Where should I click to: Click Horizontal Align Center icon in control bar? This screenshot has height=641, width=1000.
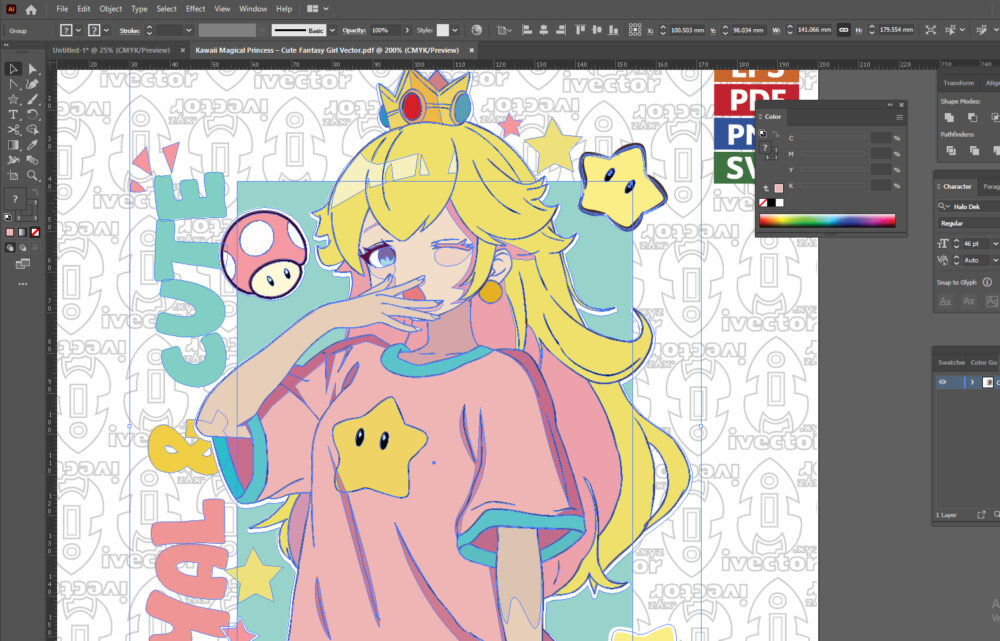[543, 30]
